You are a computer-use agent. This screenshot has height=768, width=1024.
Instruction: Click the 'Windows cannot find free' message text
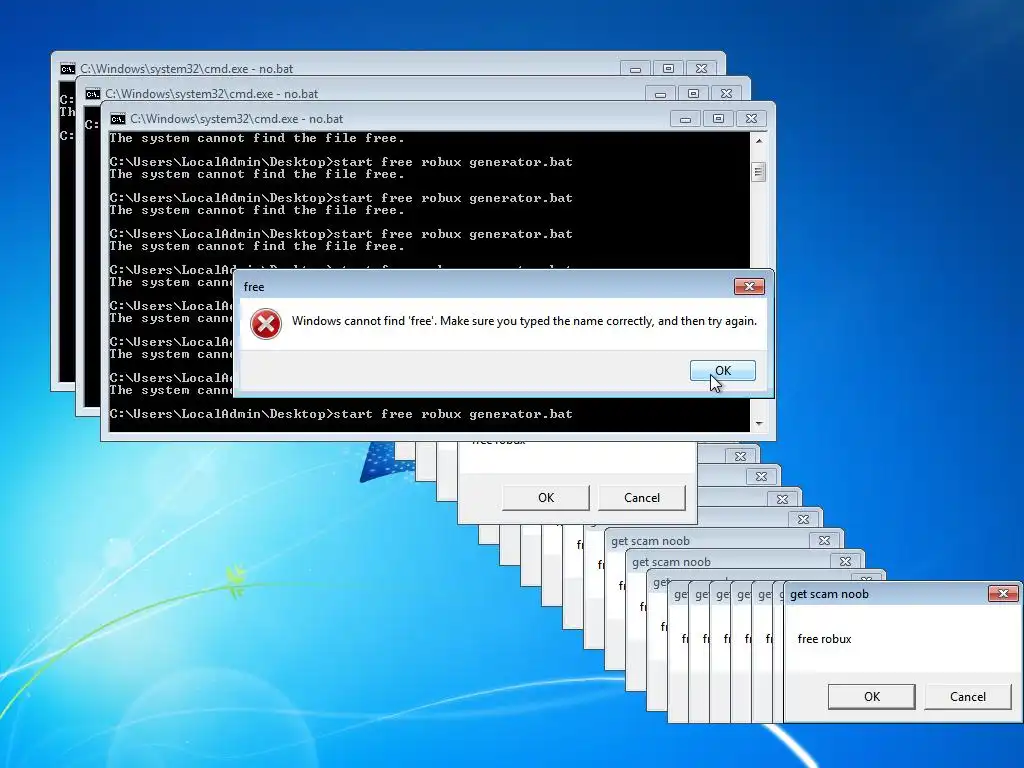pyautogui.click(x=524, y=321)
